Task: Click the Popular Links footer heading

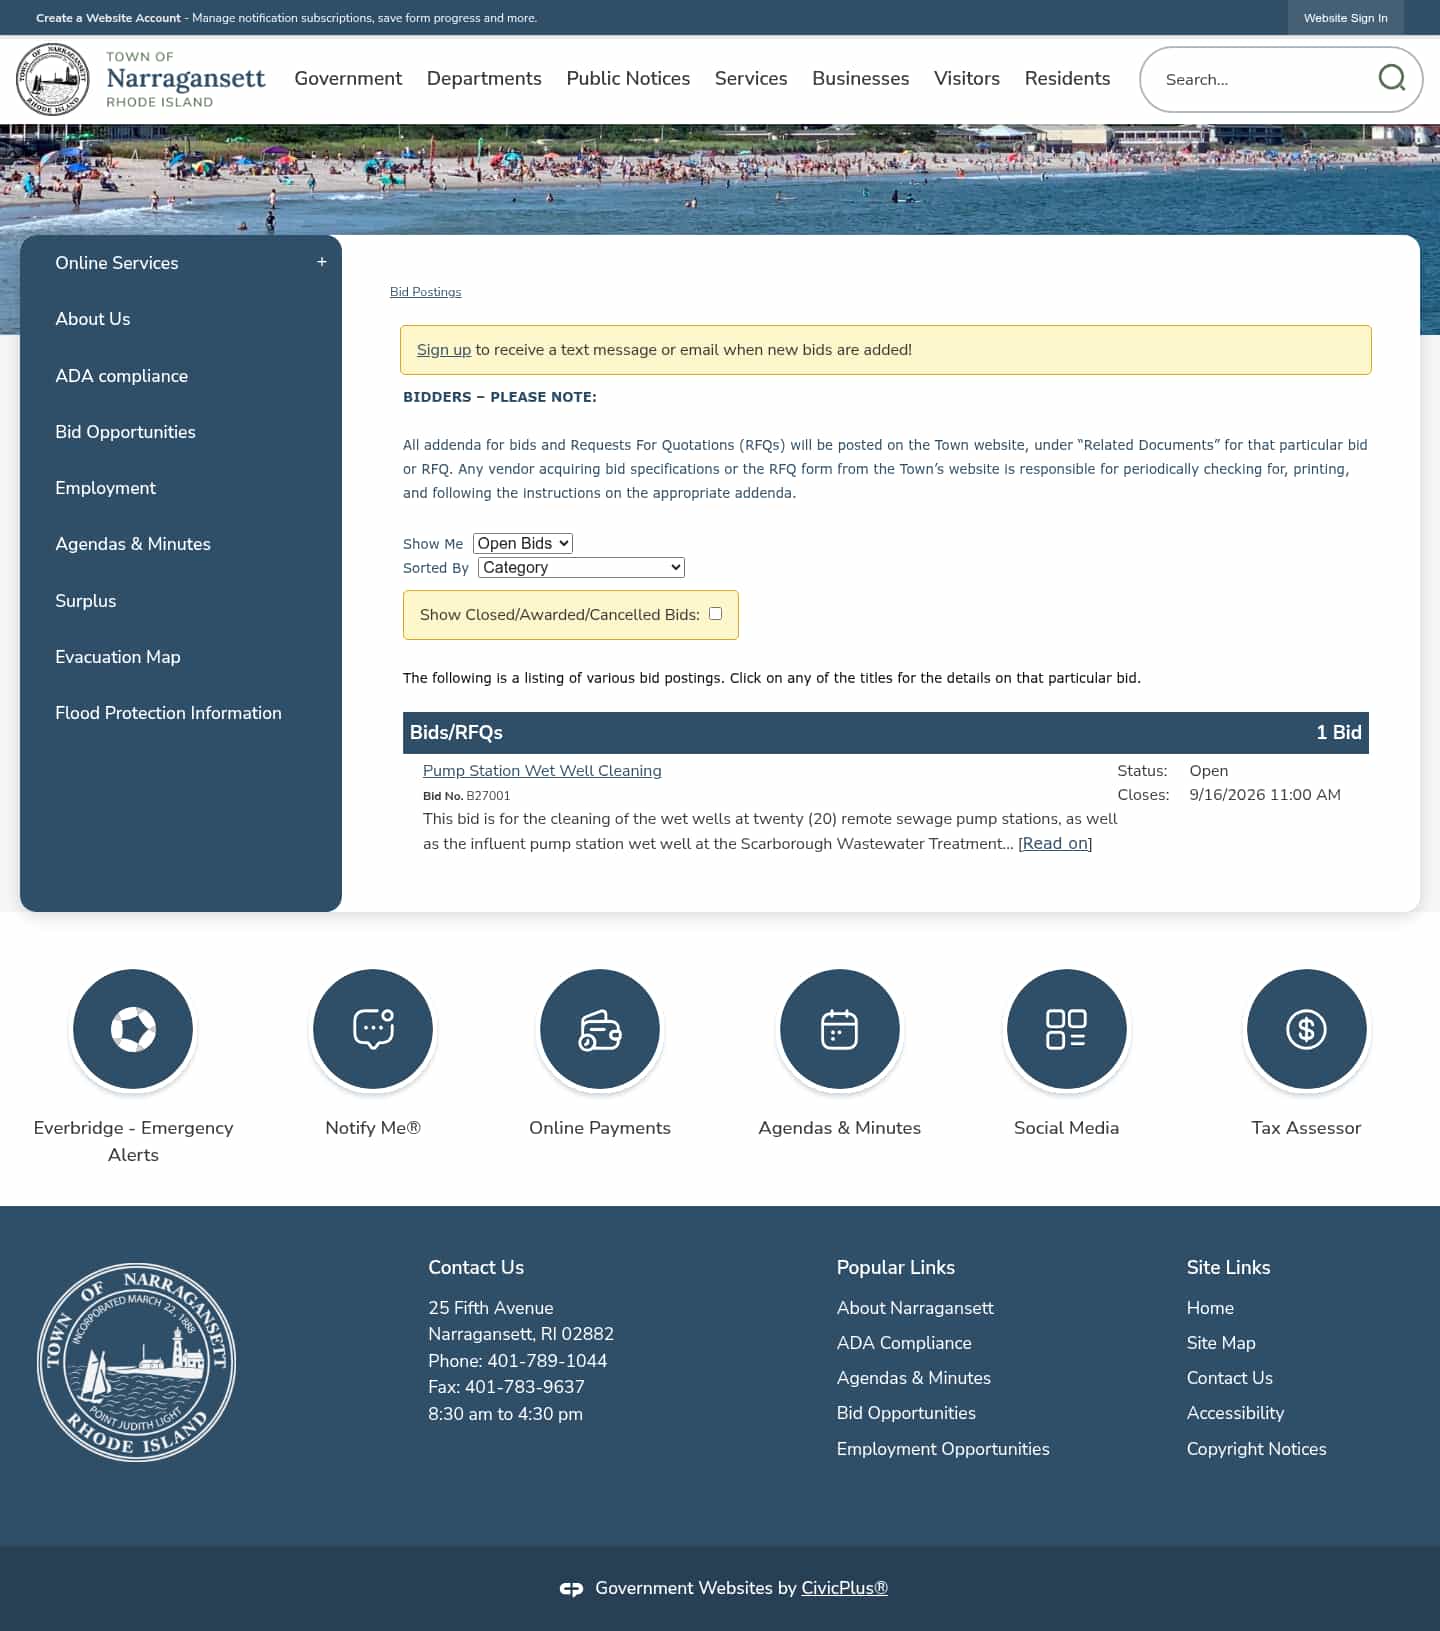Action: point(896,1267)
